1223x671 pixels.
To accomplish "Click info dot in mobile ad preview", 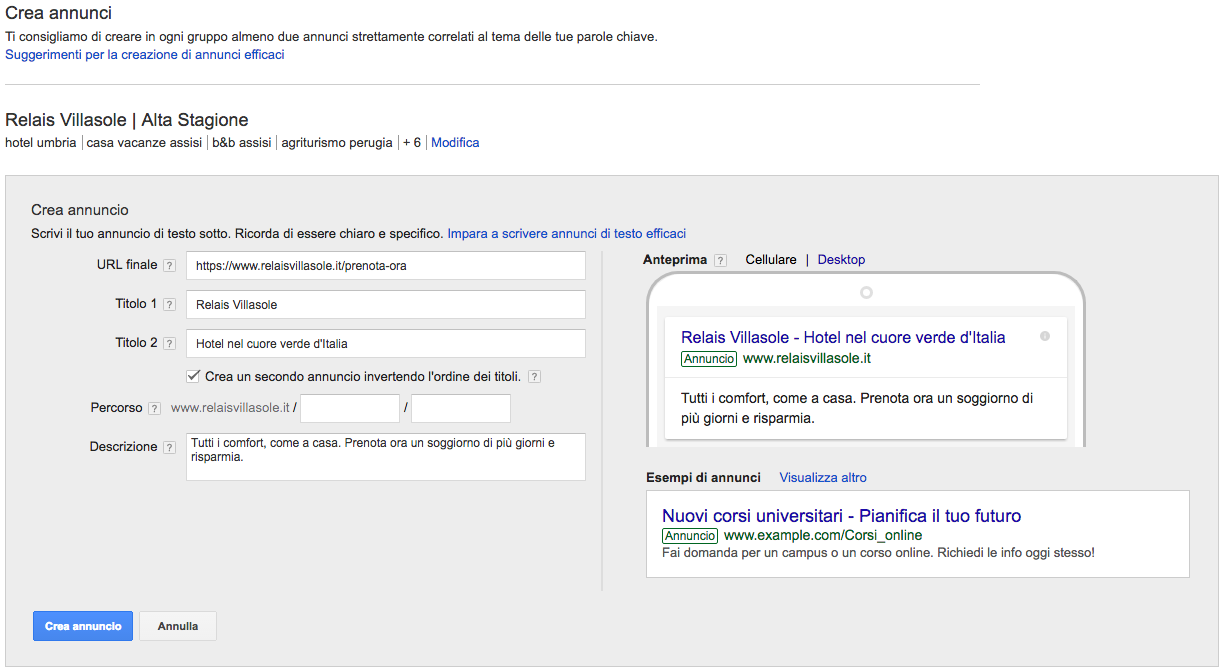I will pyautogui.click(x=1045, y=337).
